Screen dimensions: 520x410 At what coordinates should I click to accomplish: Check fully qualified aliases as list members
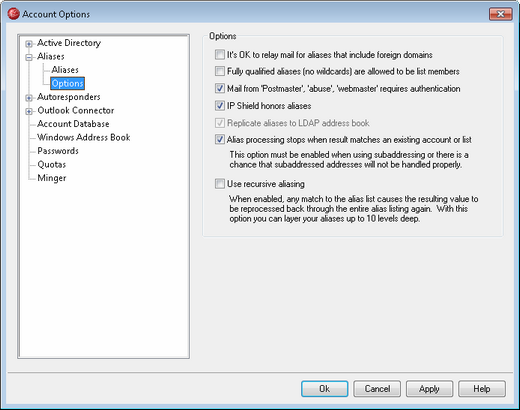click(220, 71)
